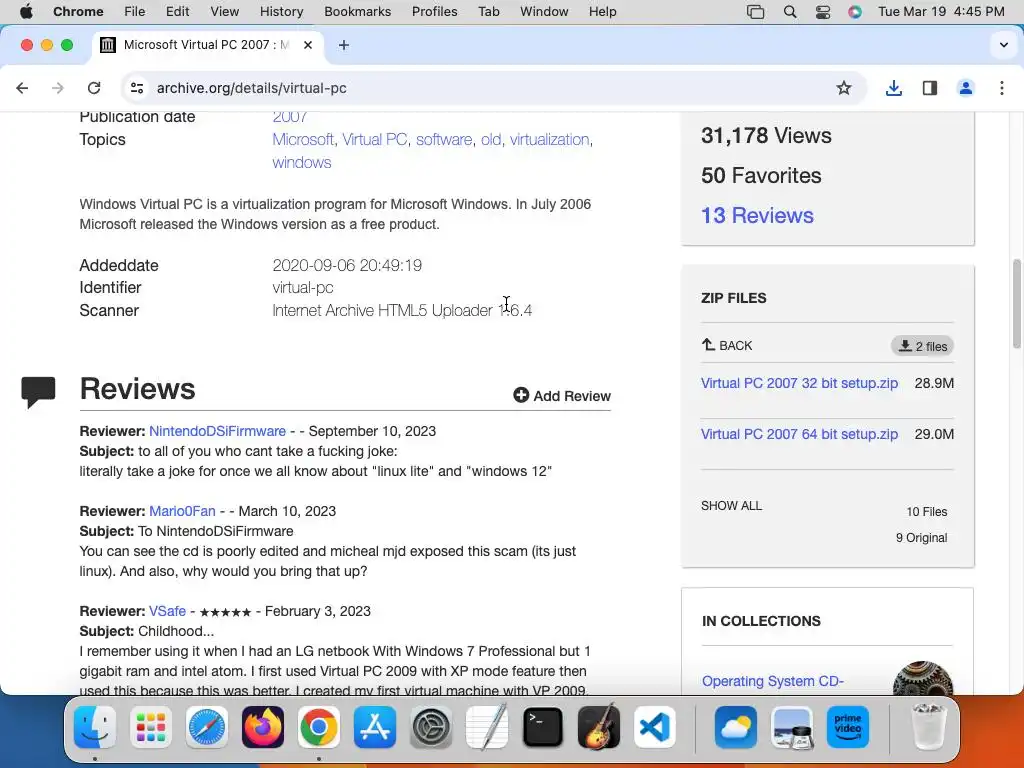
Task: Click the gears collection thumbnail
Action: [923, 678]
